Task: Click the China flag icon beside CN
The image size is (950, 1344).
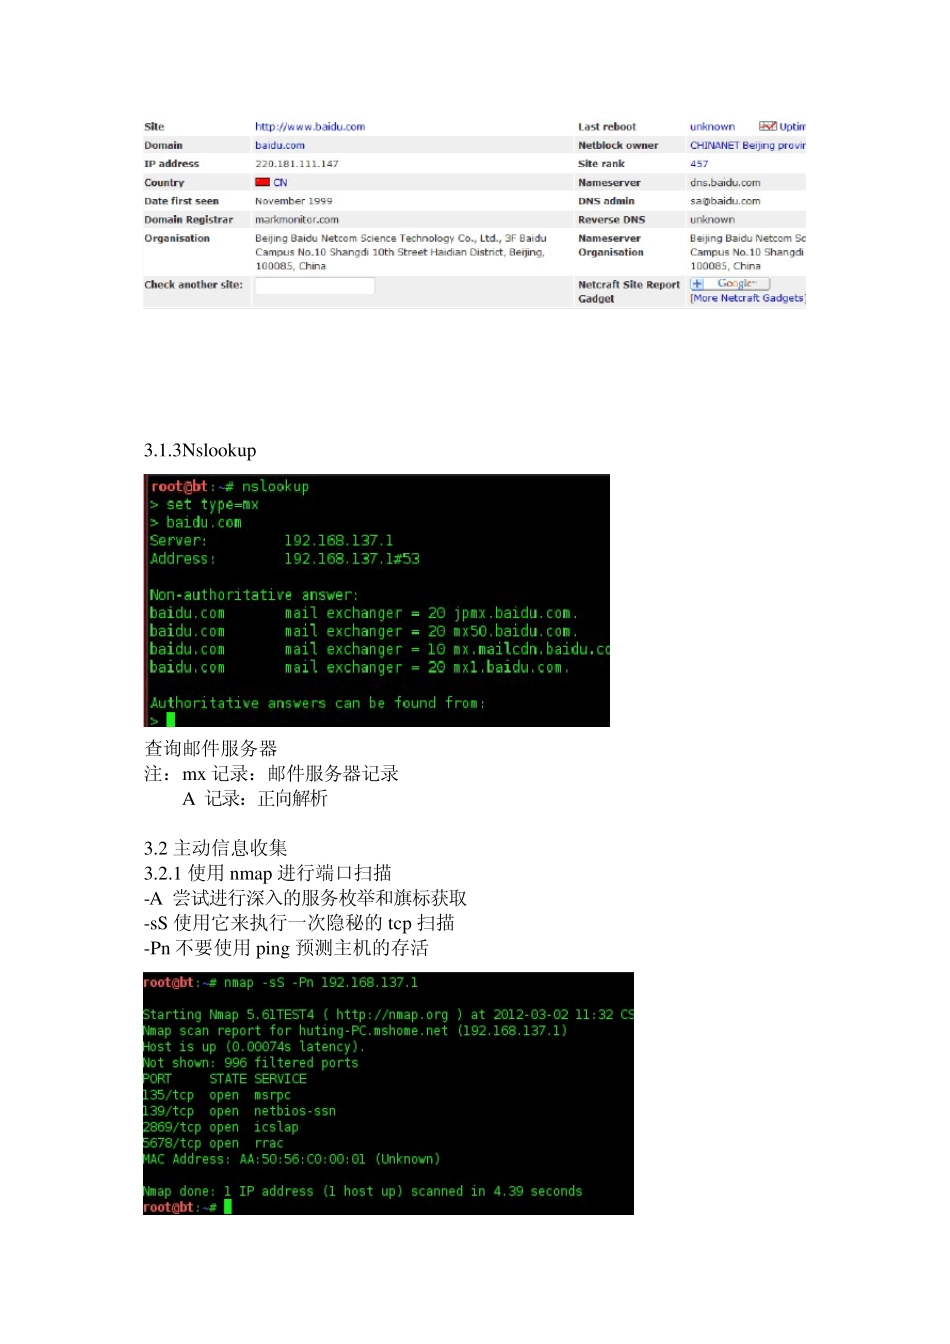Action: click(x=262, y=182)
